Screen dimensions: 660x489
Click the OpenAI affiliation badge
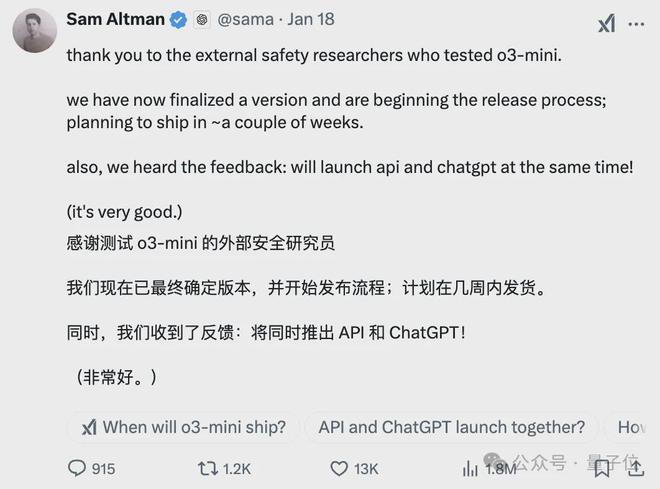(x=202, y=19)
